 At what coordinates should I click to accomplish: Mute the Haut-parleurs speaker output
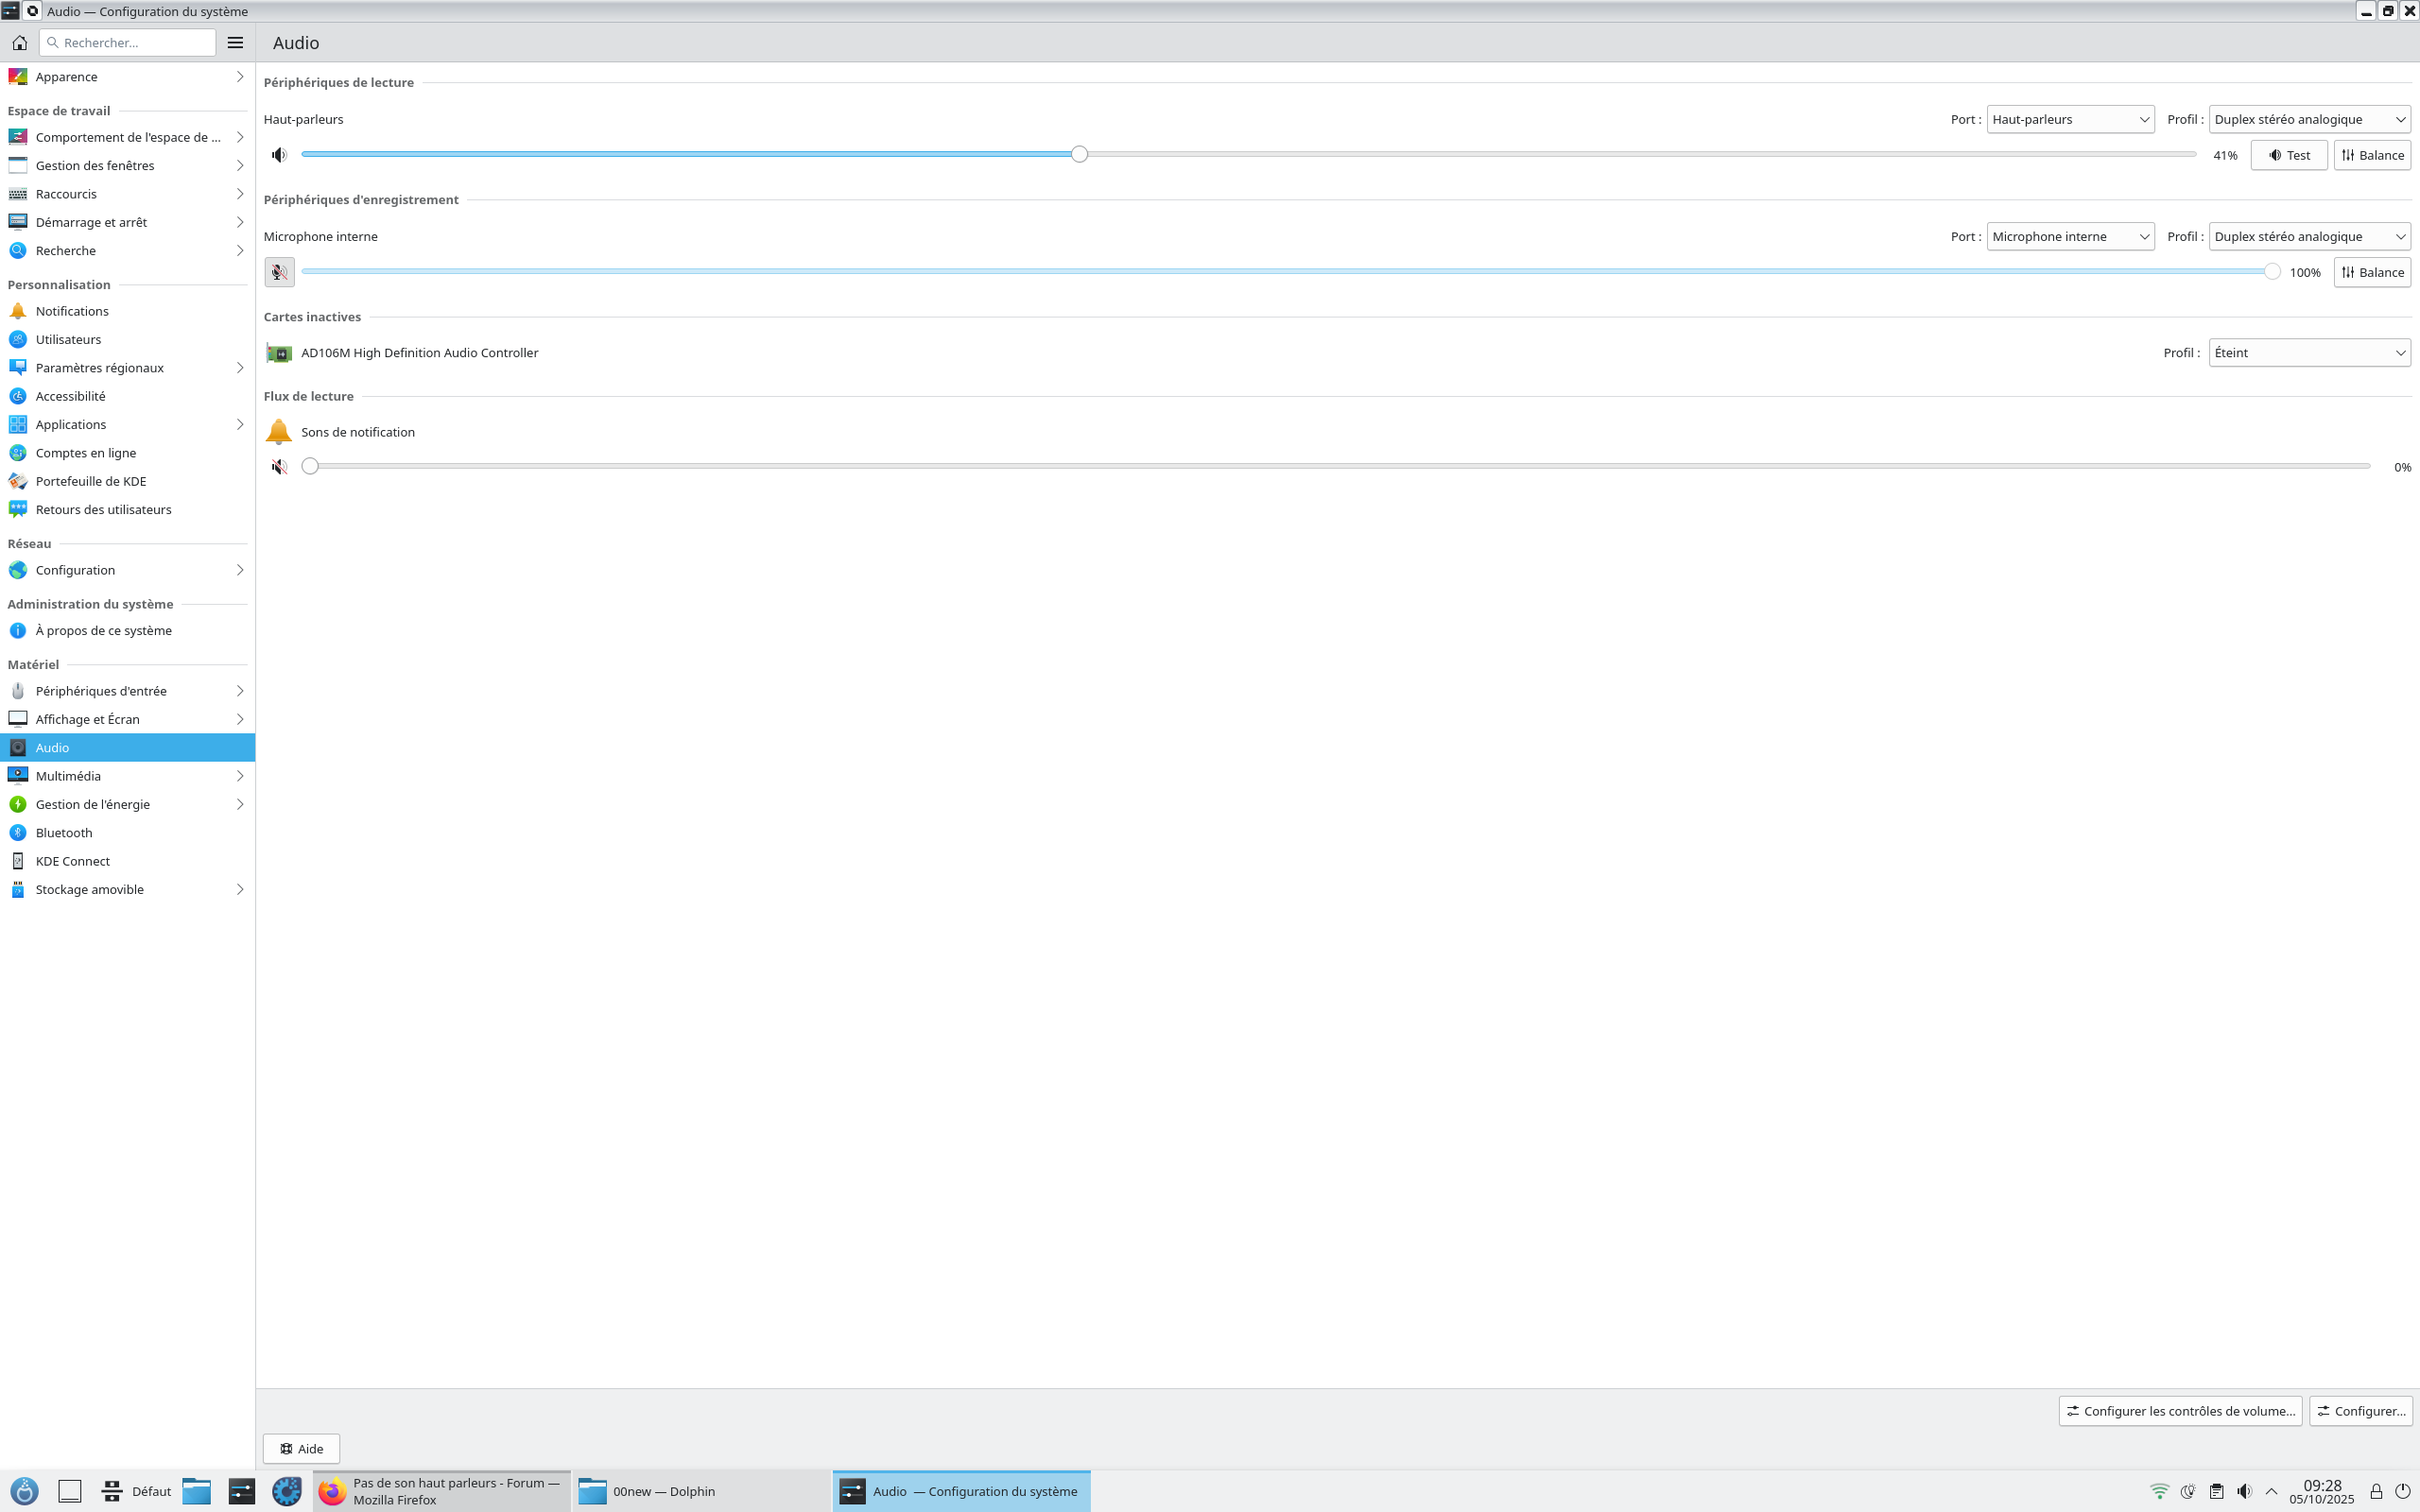279,155
